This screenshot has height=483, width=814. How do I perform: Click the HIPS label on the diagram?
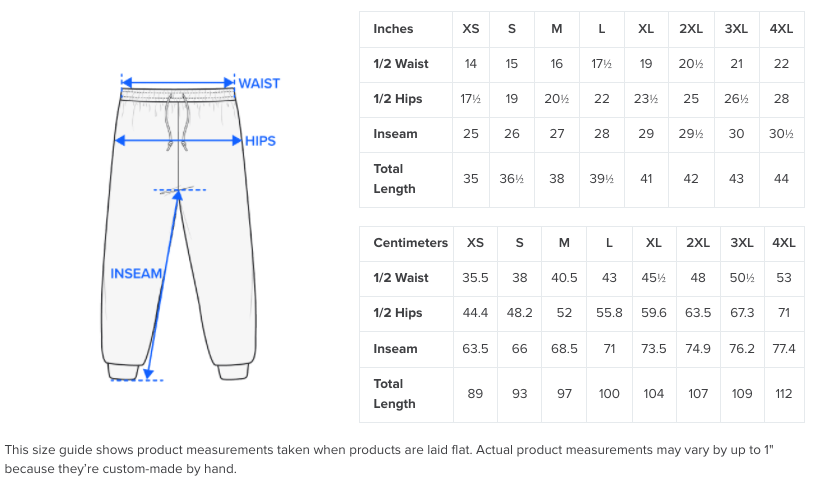[x=260, y=141]
